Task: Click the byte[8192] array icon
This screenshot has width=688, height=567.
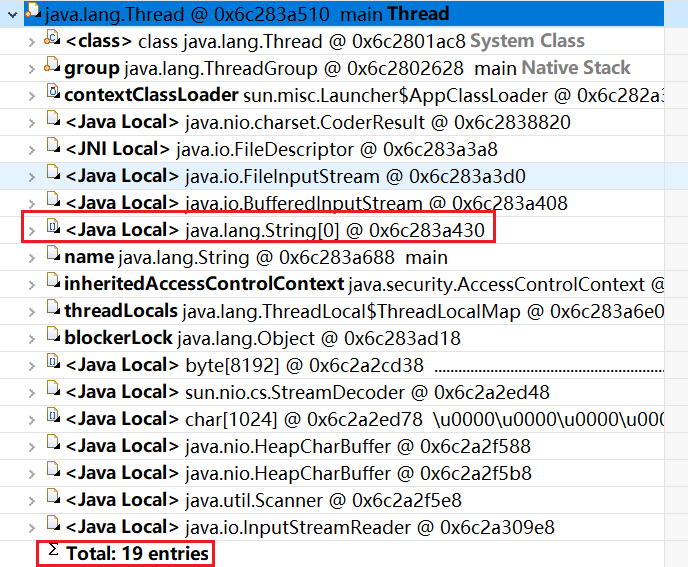Action: coord(53,362)
